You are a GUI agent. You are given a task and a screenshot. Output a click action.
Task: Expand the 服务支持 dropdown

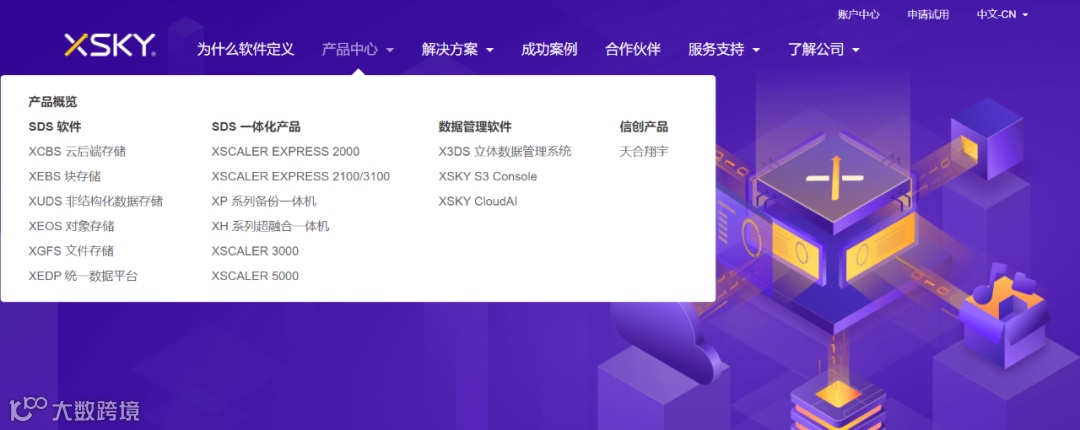click(724, 50)
